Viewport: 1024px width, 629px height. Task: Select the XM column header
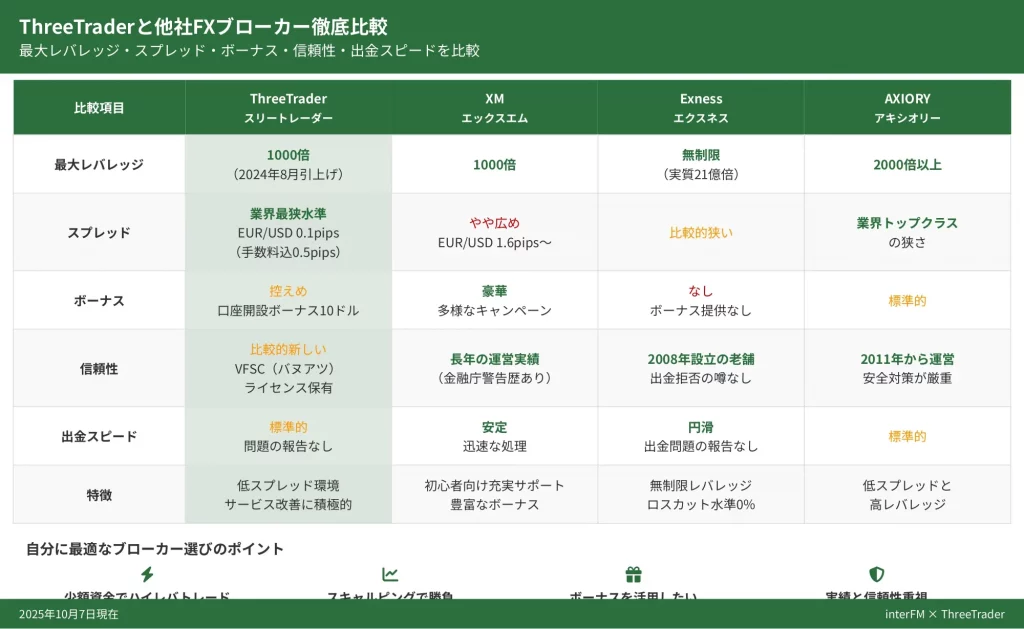494,108
